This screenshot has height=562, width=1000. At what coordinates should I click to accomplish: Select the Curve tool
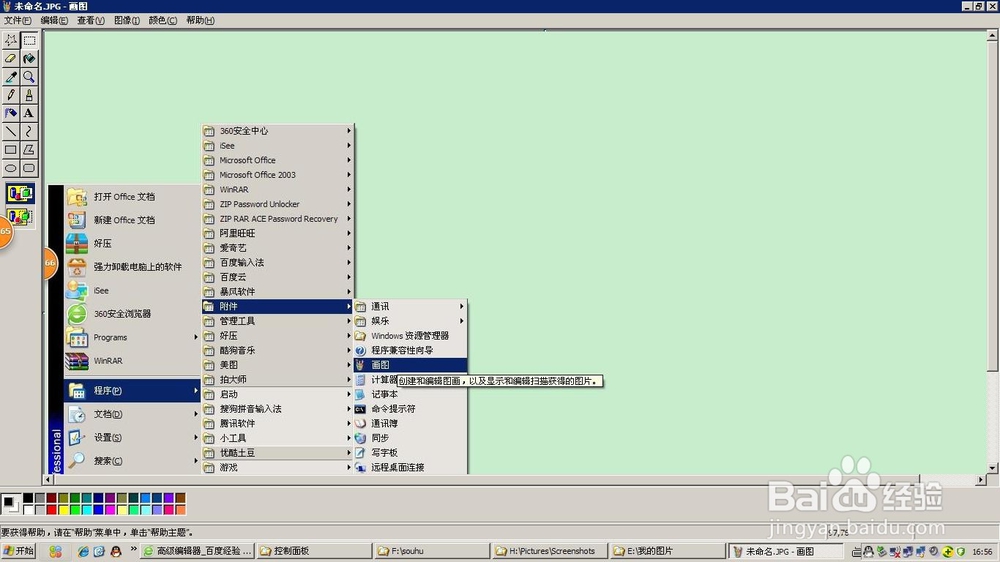pos(29,132)
